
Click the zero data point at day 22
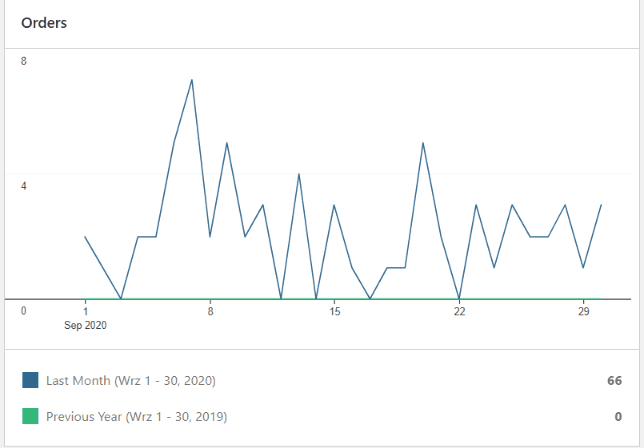coord(459,298)
